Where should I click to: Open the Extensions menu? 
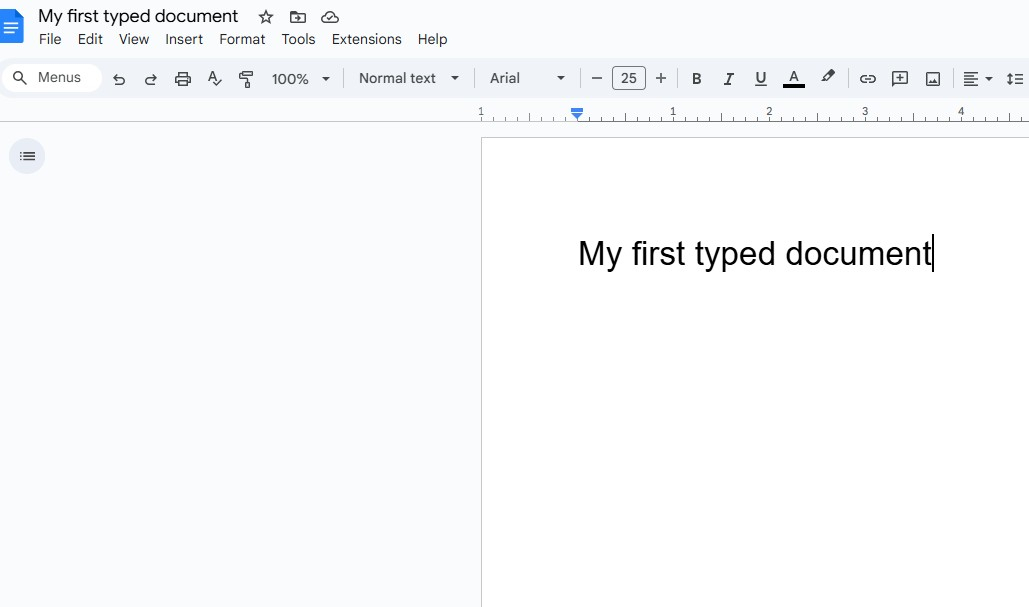(366, 39)
